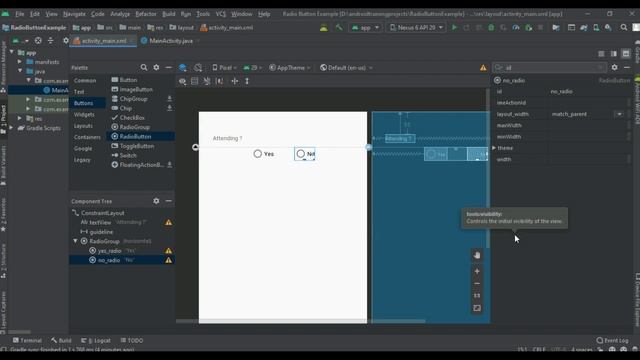Expand the theme attribute row

(x=494, y=148)
